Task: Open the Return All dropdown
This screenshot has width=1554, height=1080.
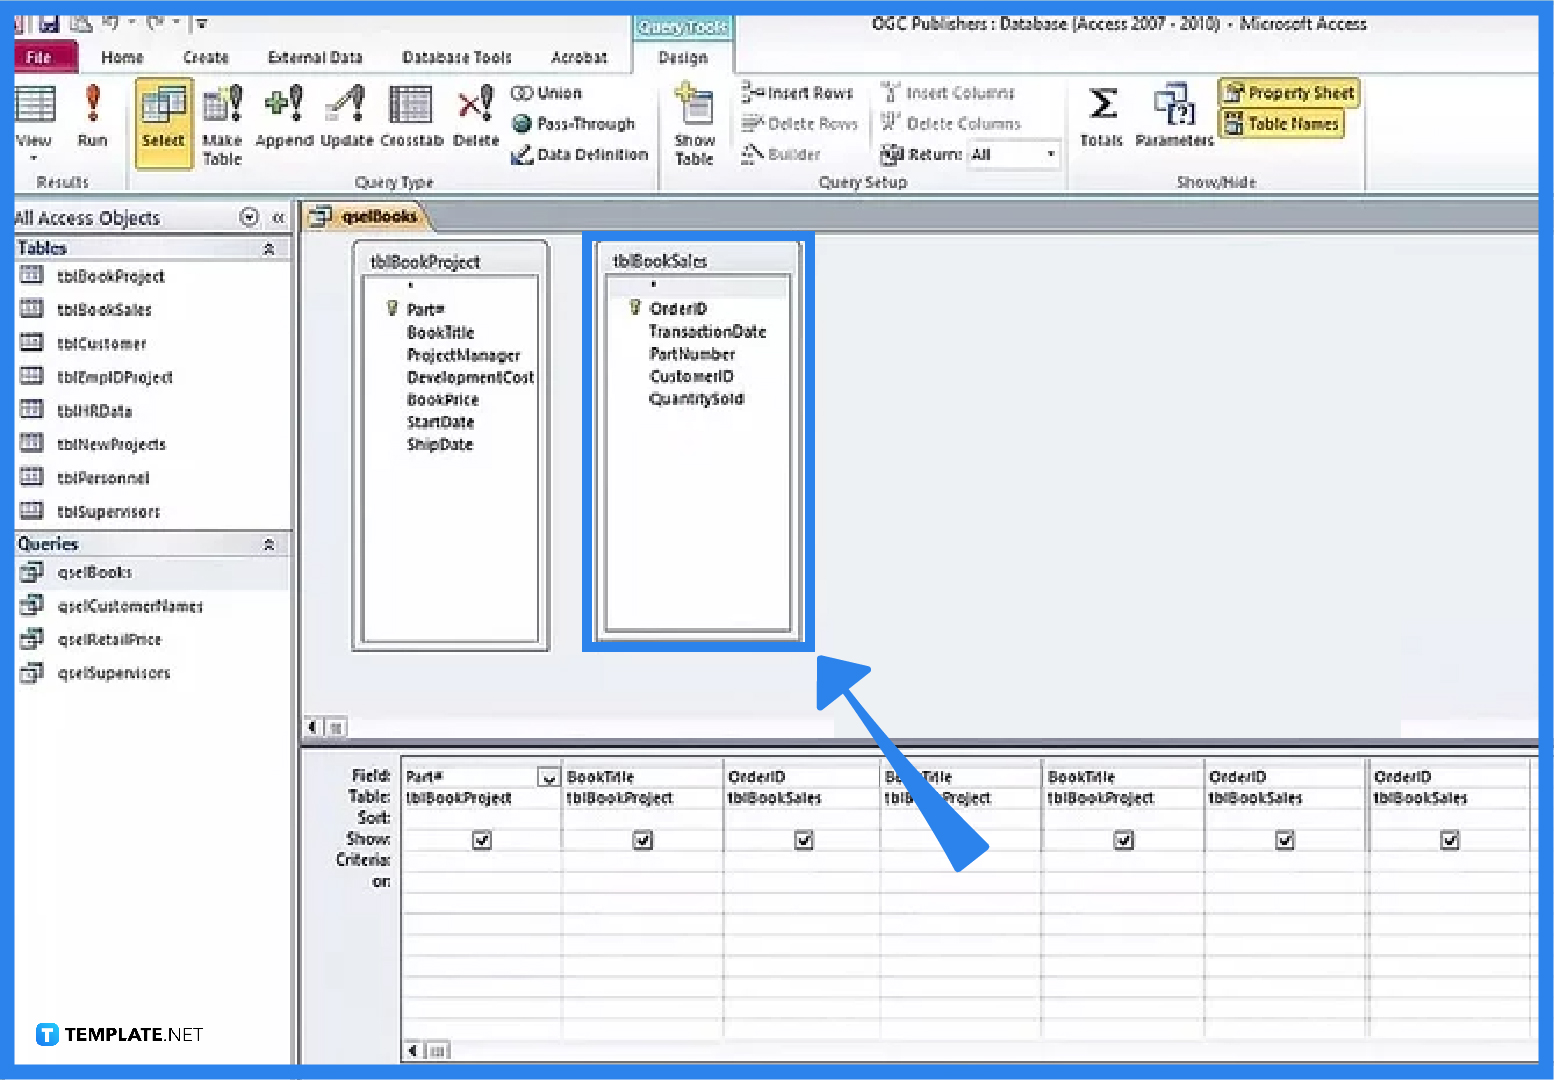Action: (x=1050, y=154)
